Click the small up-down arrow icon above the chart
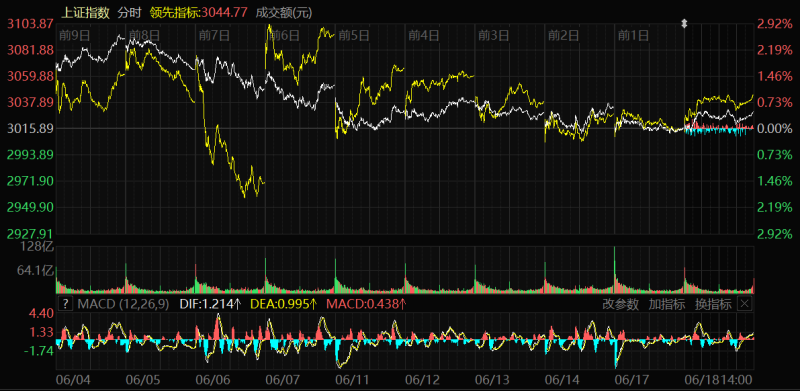Viewport: 800px width, 391px height. 685,23
